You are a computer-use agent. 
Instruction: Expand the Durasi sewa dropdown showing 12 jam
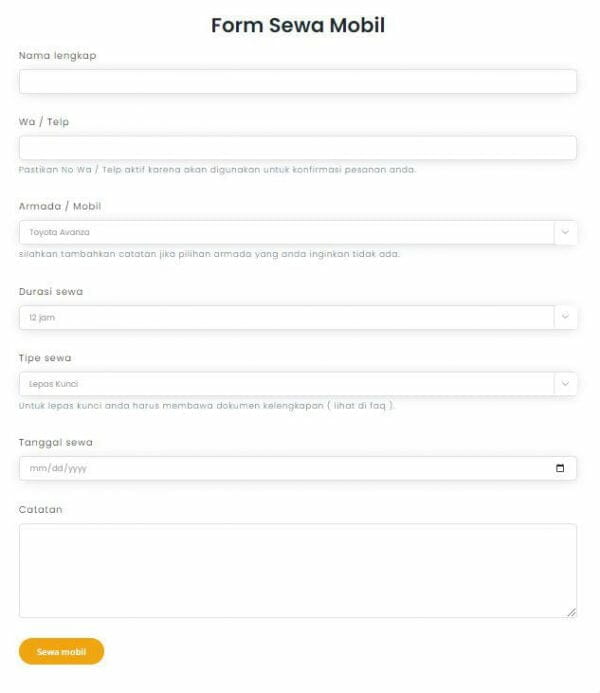click(x=286, y=317)
